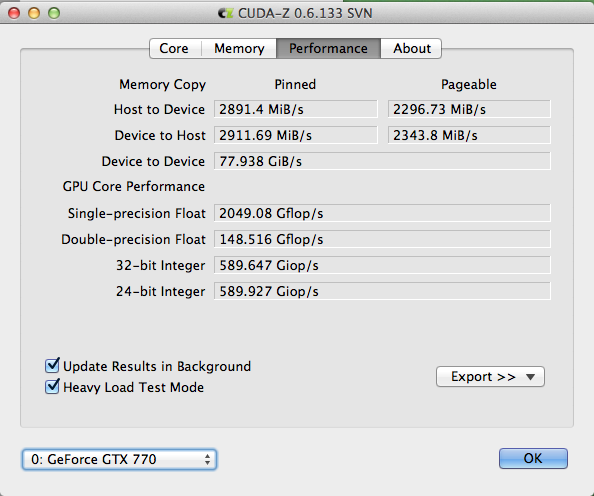The image size is (594, 496).
Task: Disable Update Results in Background checkbox
Action: coord(52,366)
